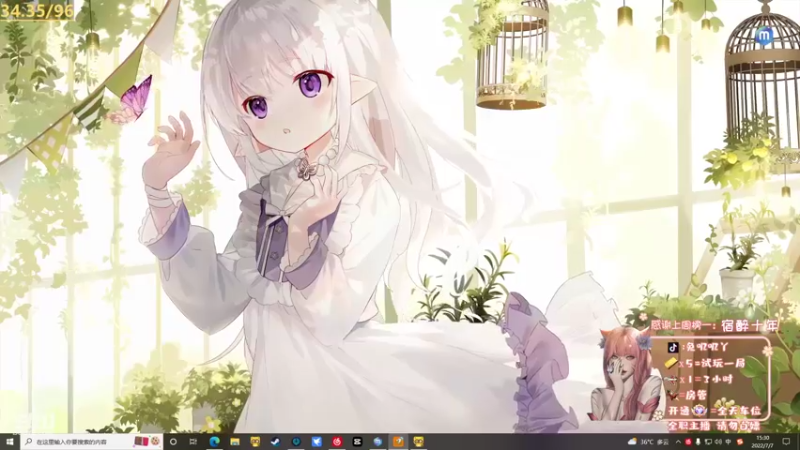Launch CapCut black-and-white taskbar icon
This screenshot has width=800, height=450.
click(357, 441)
